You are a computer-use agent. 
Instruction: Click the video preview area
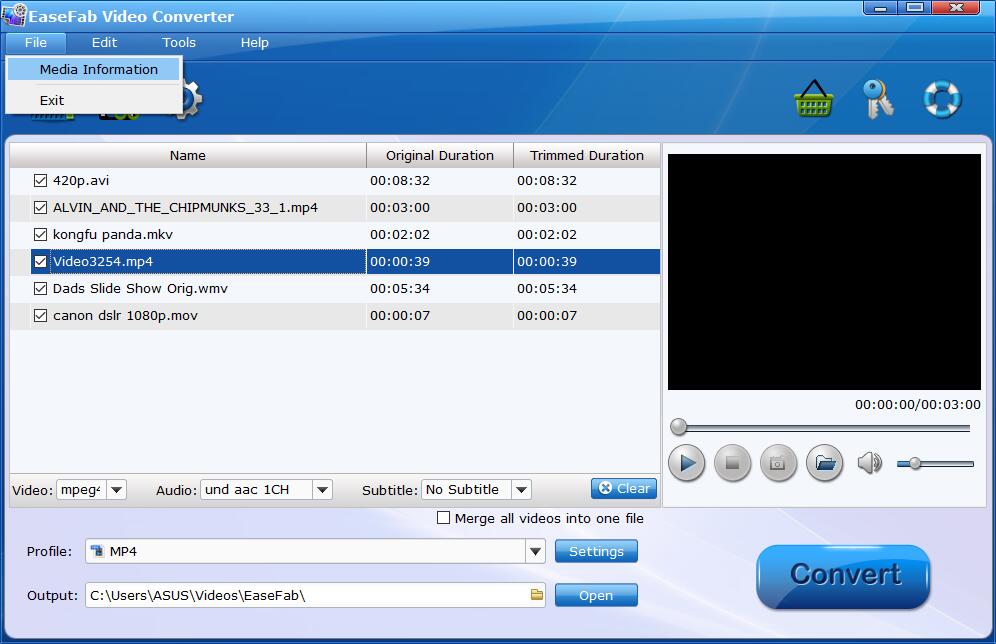824,272
